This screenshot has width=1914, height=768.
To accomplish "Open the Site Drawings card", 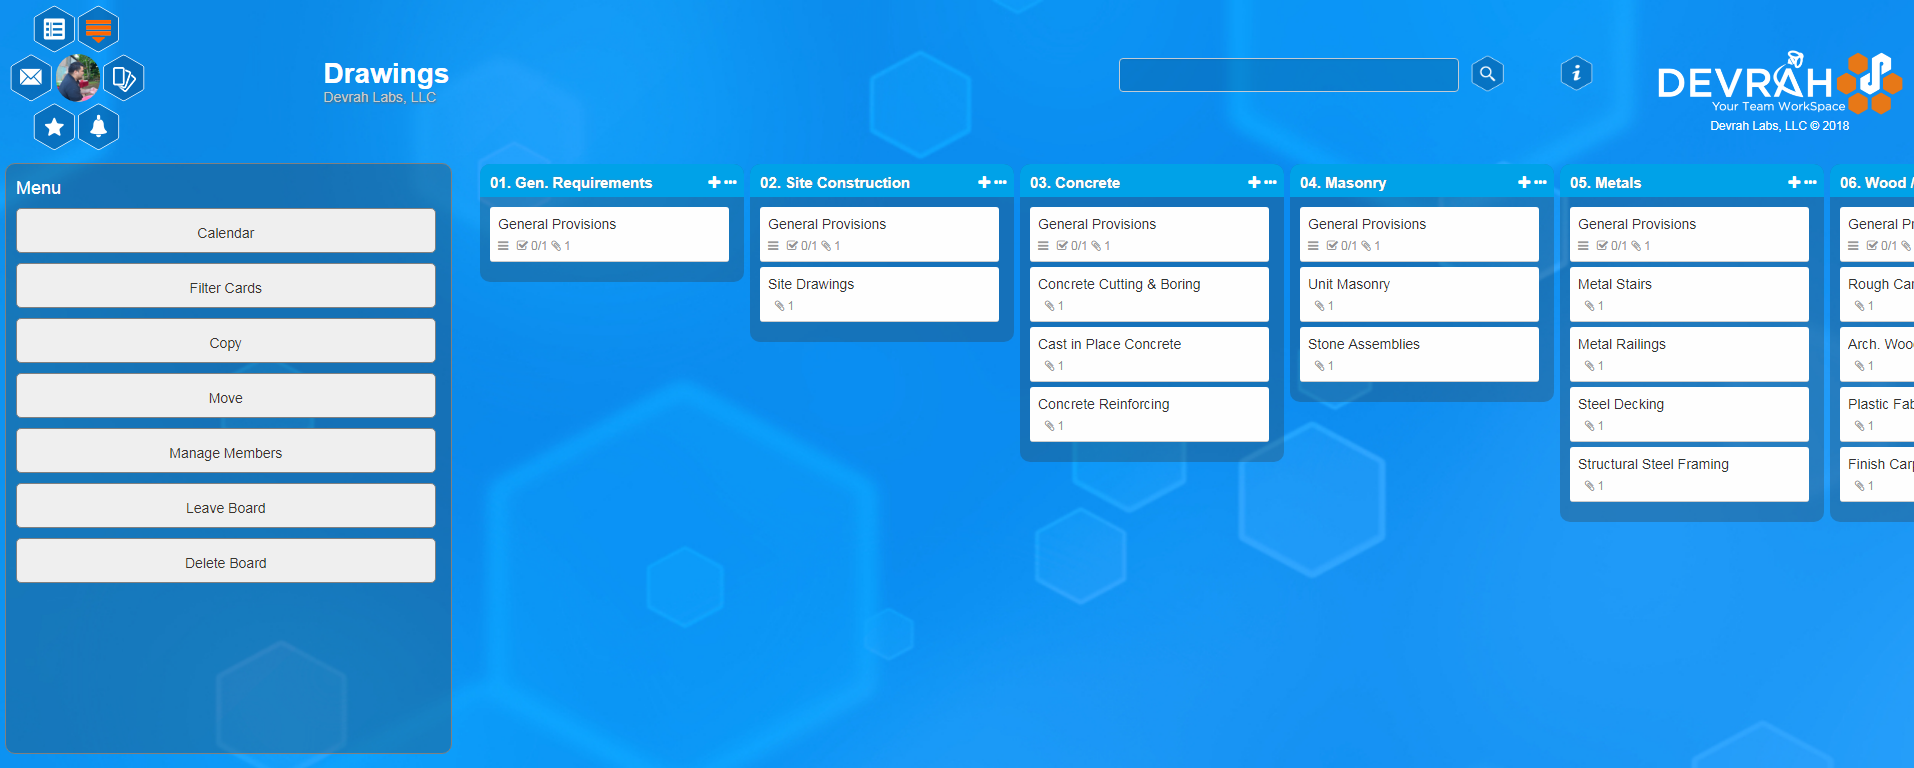I will pos(879,294).
